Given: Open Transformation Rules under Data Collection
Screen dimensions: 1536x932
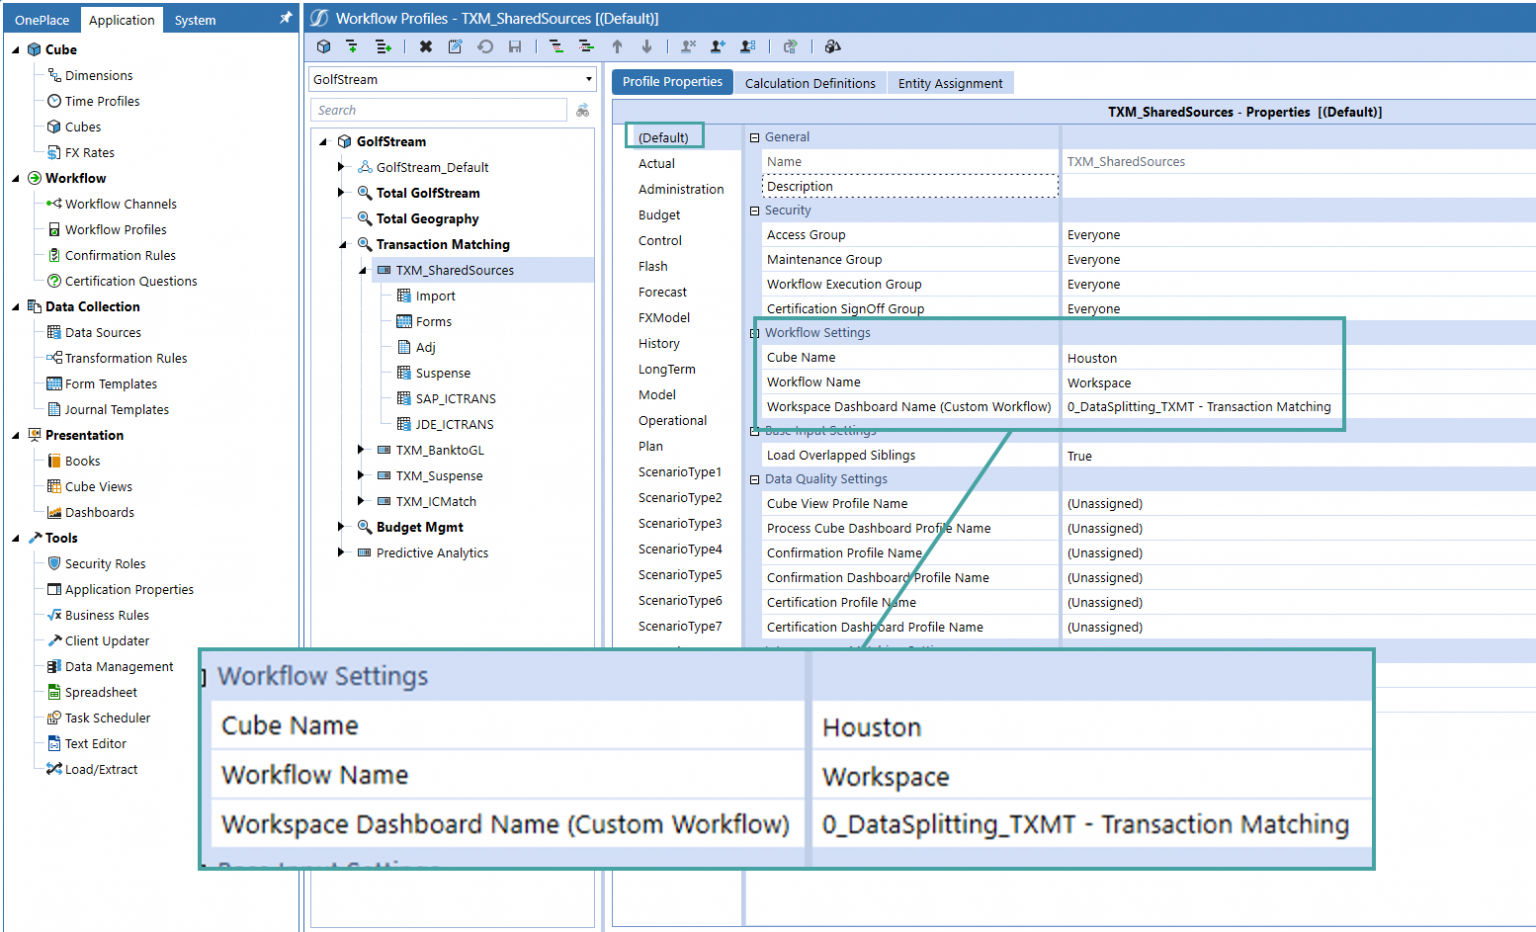Looking at the screenshot, I should point(126,358).
